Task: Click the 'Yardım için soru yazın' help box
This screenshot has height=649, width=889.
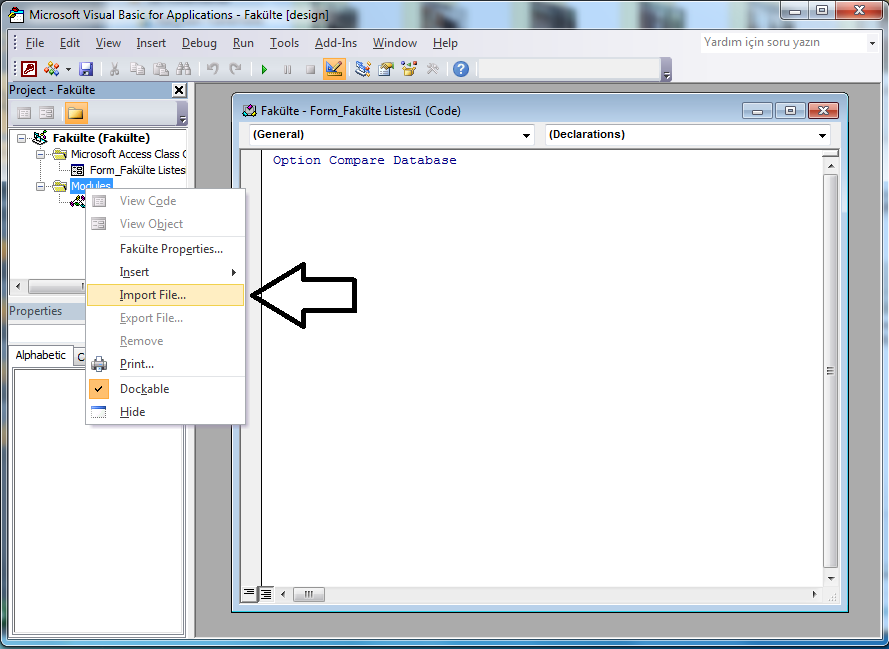Action: tap(784, 43)
